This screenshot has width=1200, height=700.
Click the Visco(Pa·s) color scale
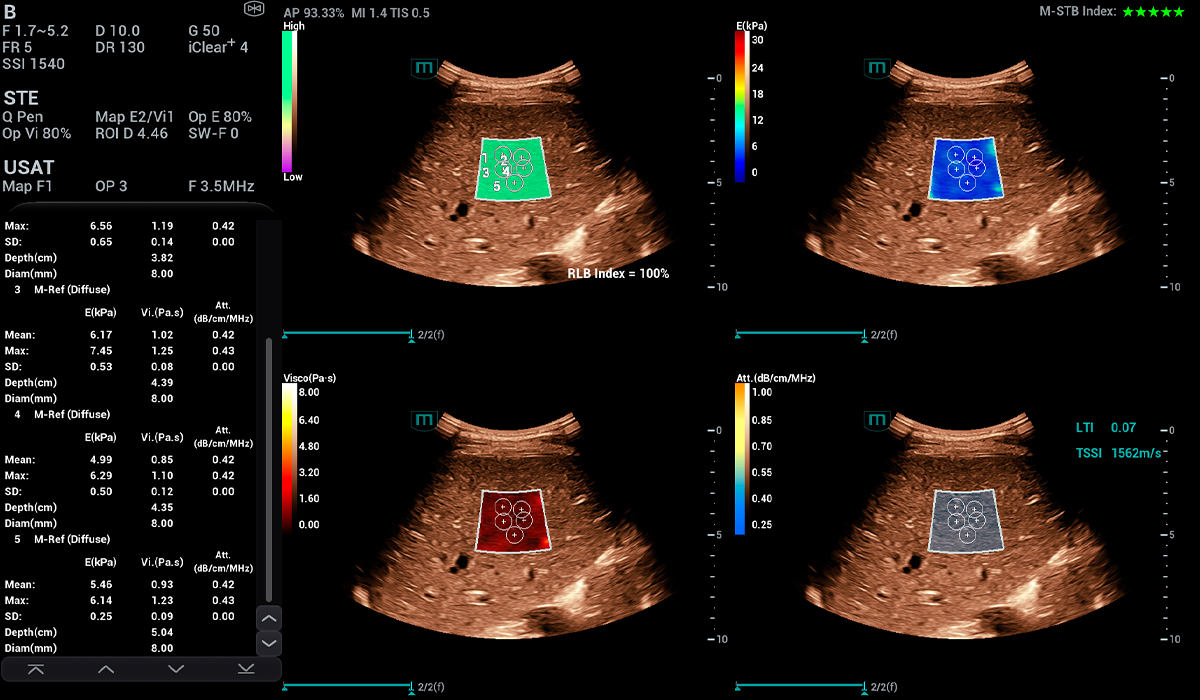coord(289,456)
